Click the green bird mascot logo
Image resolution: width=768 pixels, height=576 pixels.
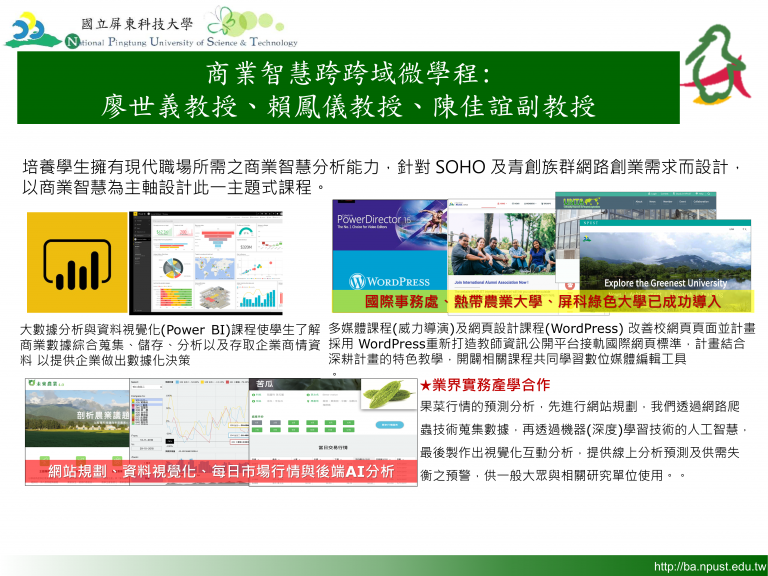click(x=717, y=65)
